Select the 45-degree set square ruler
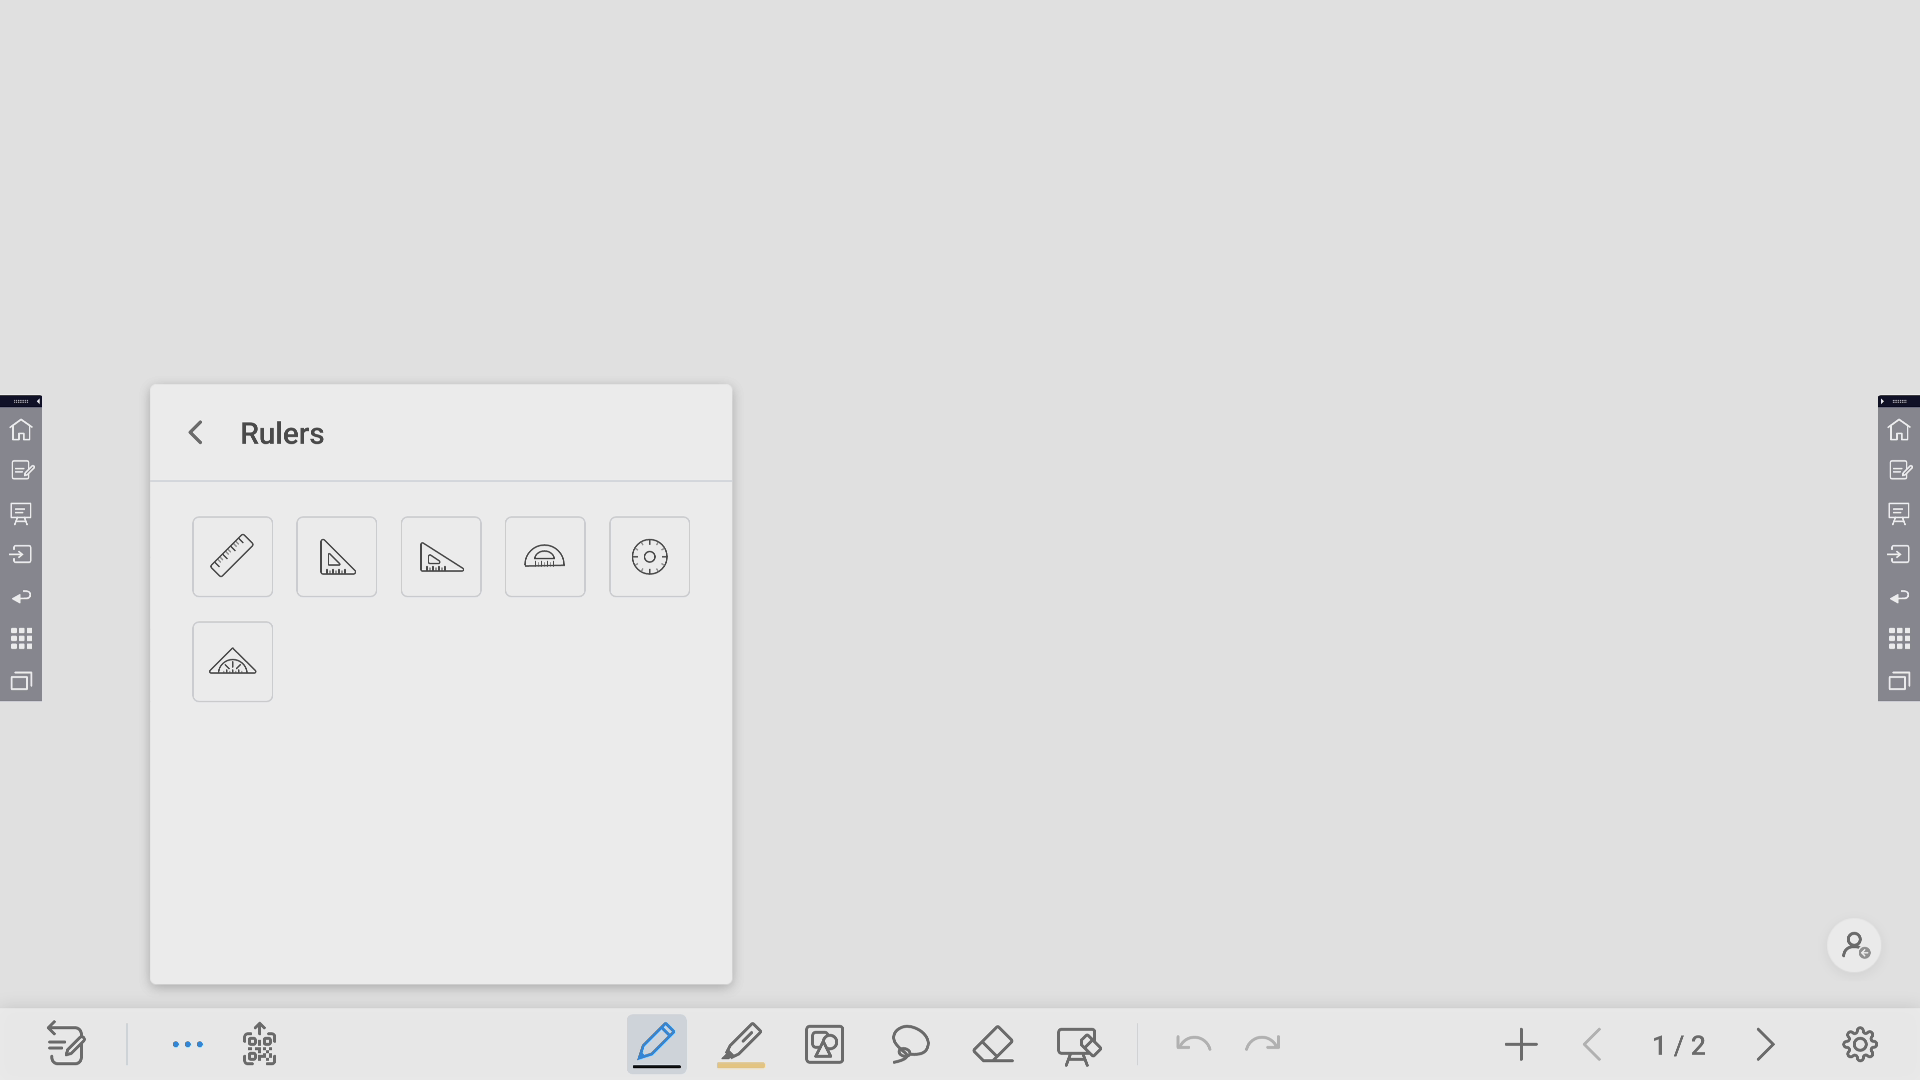The width and height of the screenshot is (1920, 1080). pos(336,557)
